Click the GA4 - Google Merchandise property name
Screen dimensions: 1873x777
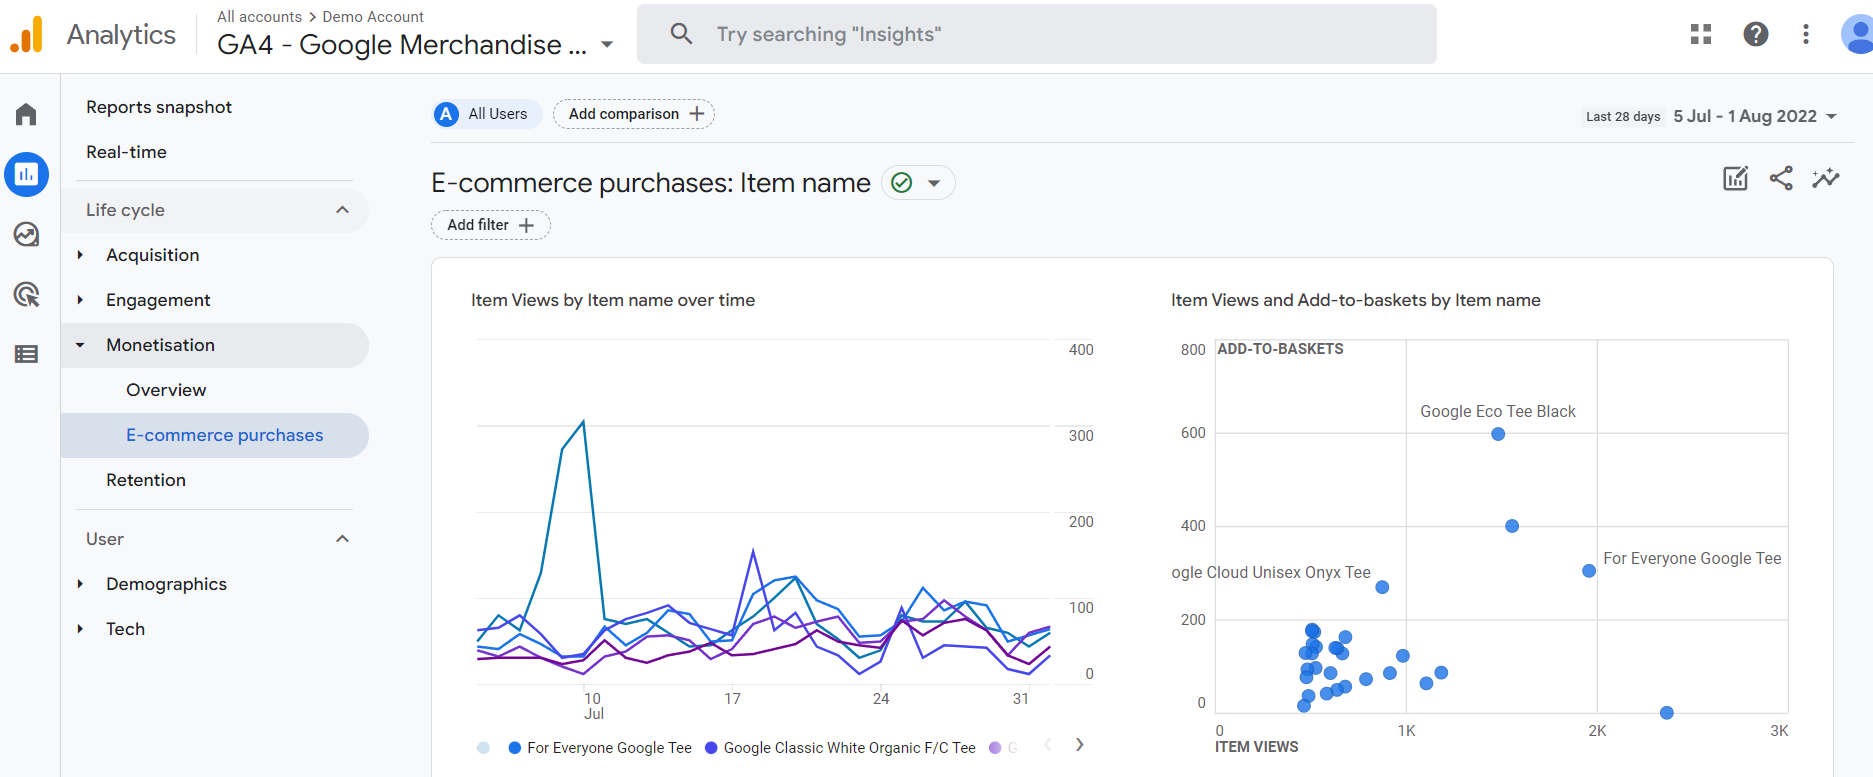coord(402,45)
